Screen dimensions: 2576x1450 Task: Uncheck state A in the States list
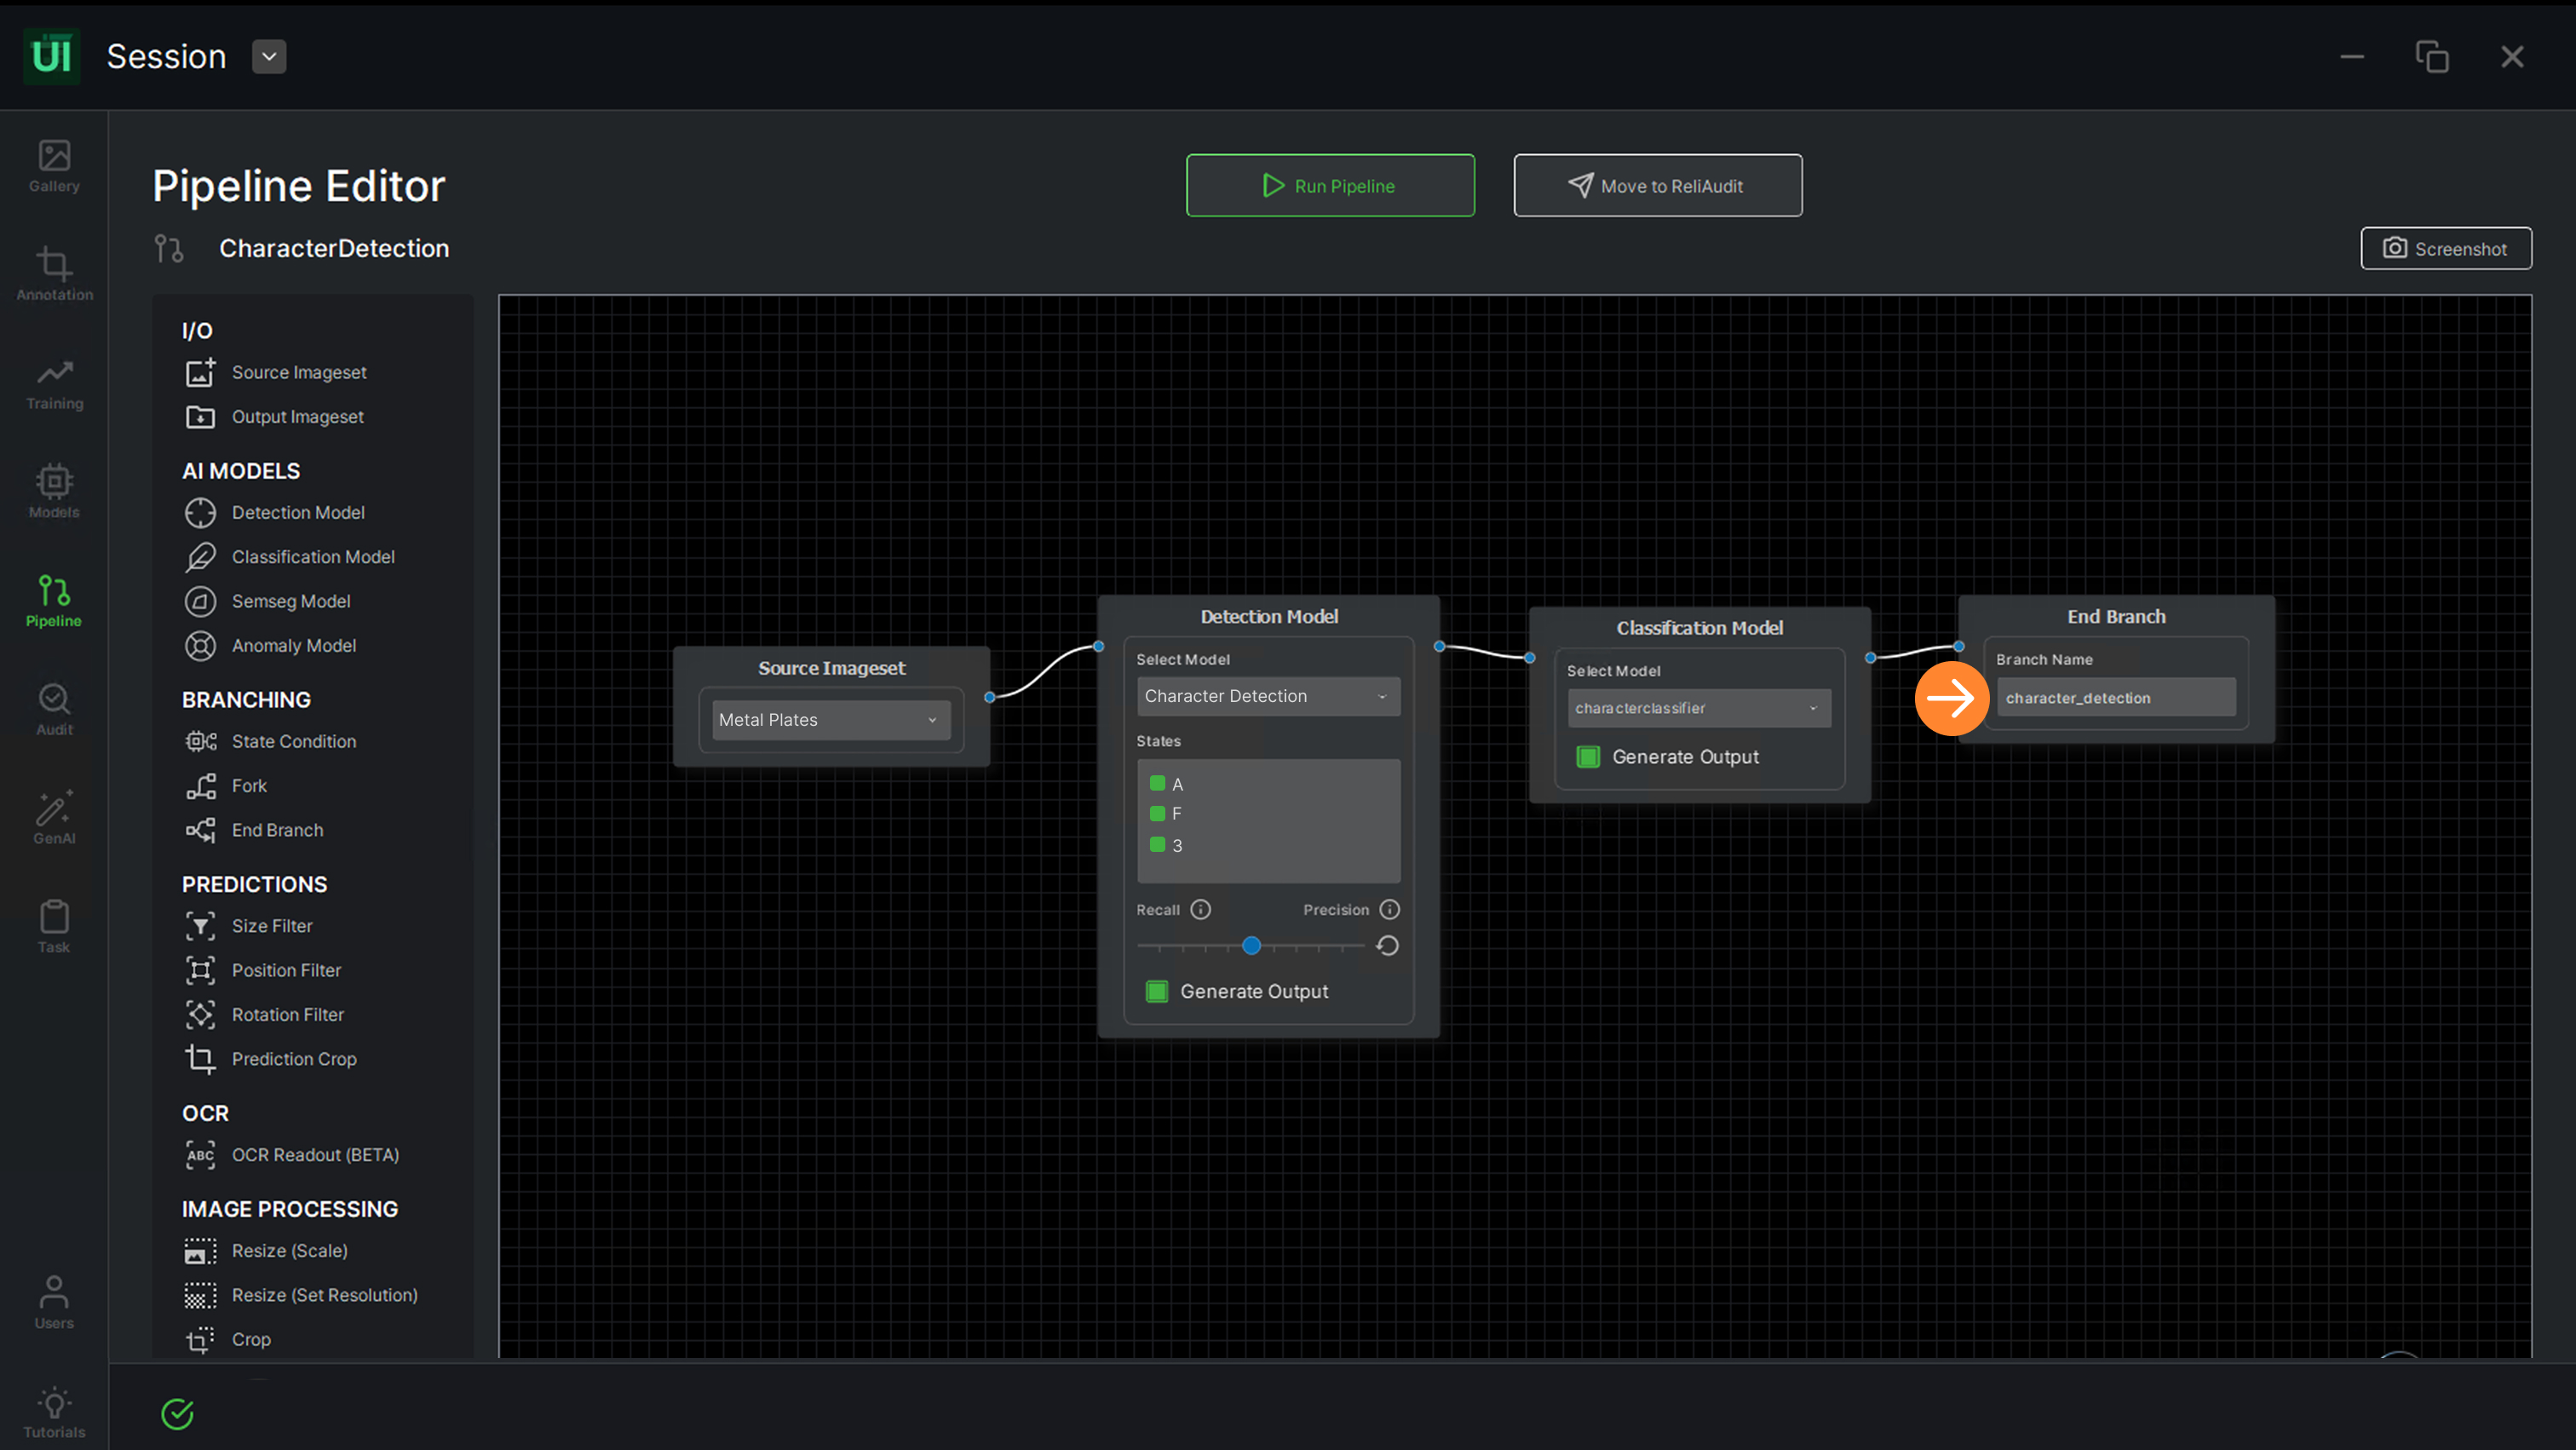point(1157,784)
